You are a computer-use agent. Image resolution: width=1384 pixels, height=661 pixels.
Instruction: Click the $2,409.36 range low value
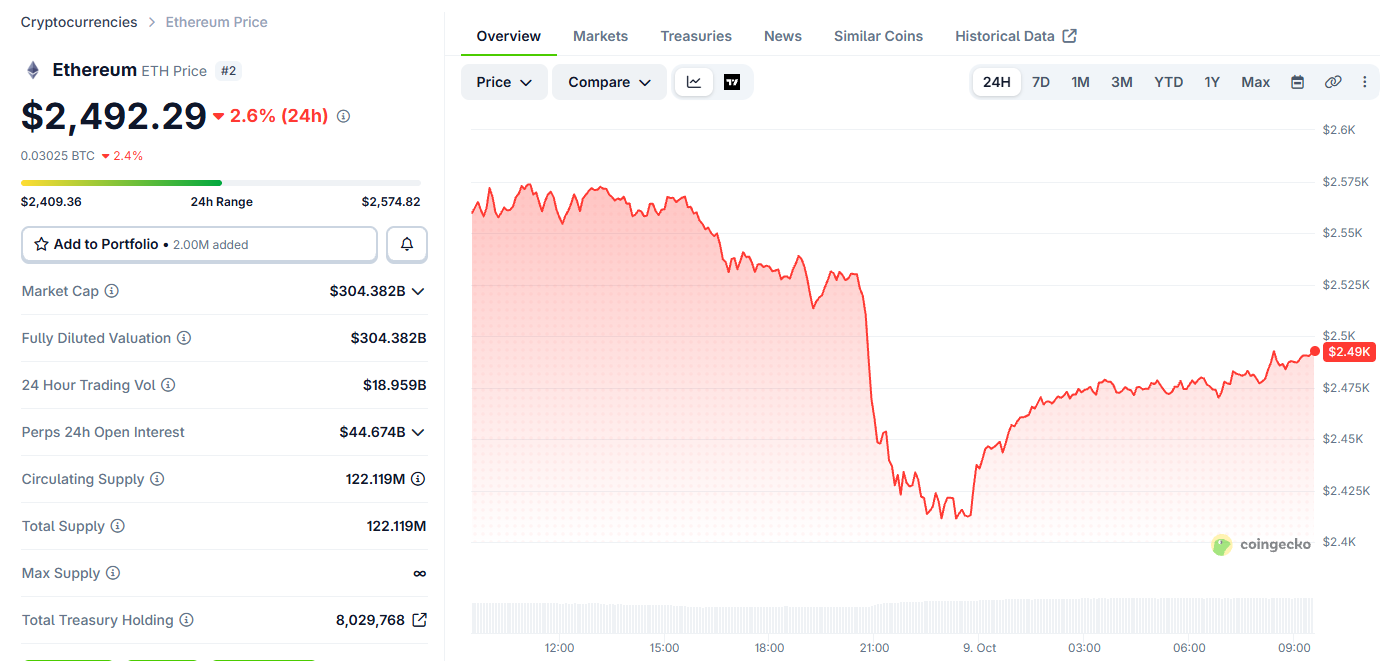51,202
